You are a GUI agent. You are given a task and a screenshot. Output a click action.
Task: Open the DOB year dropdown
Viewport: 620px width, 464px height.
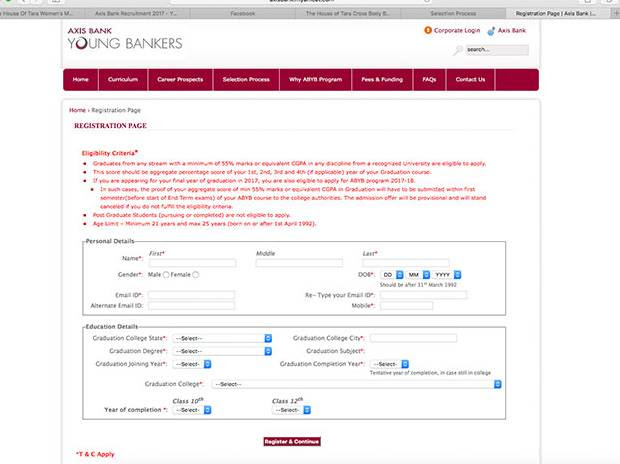(447, 275)
